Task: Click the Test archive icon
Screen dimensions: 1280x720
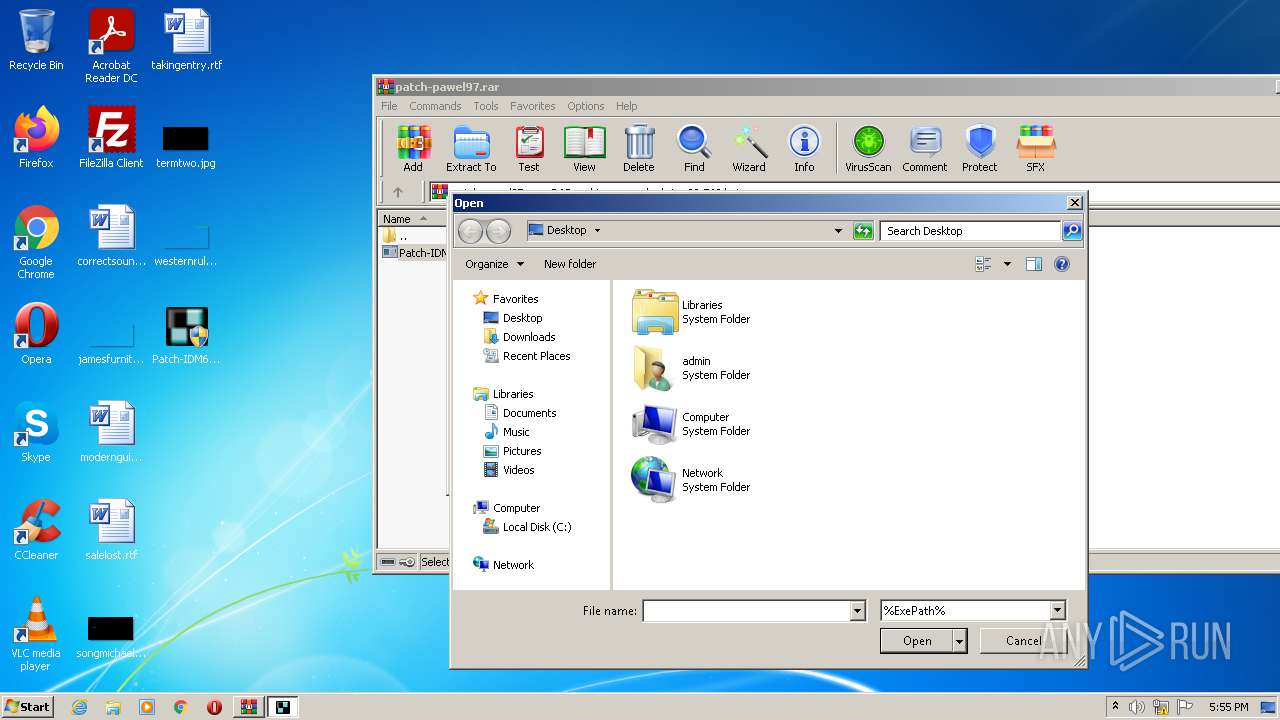Action: 529,149
